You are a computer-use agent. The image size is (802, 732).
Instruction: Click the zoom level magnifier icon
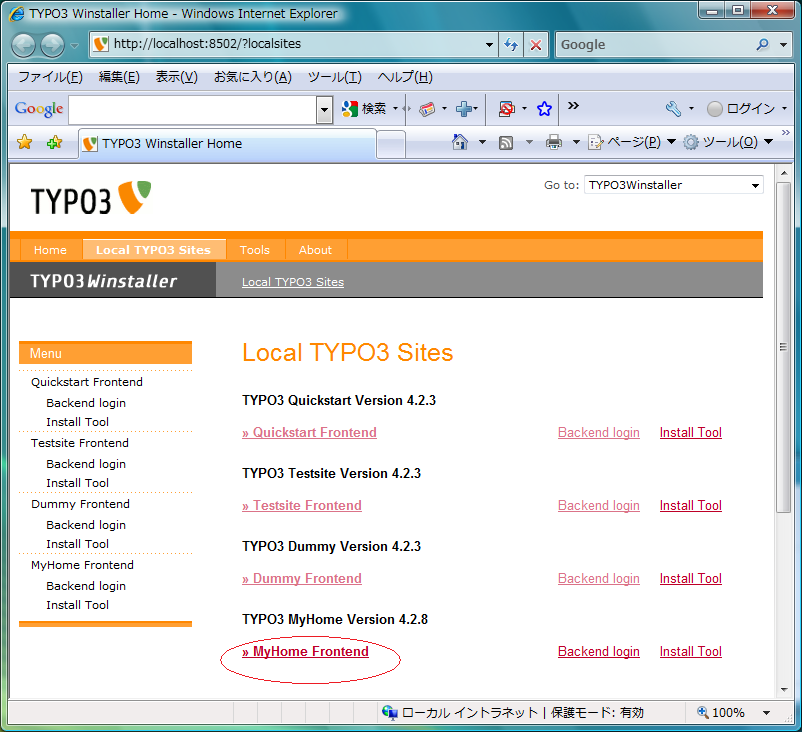coord(703,712)
